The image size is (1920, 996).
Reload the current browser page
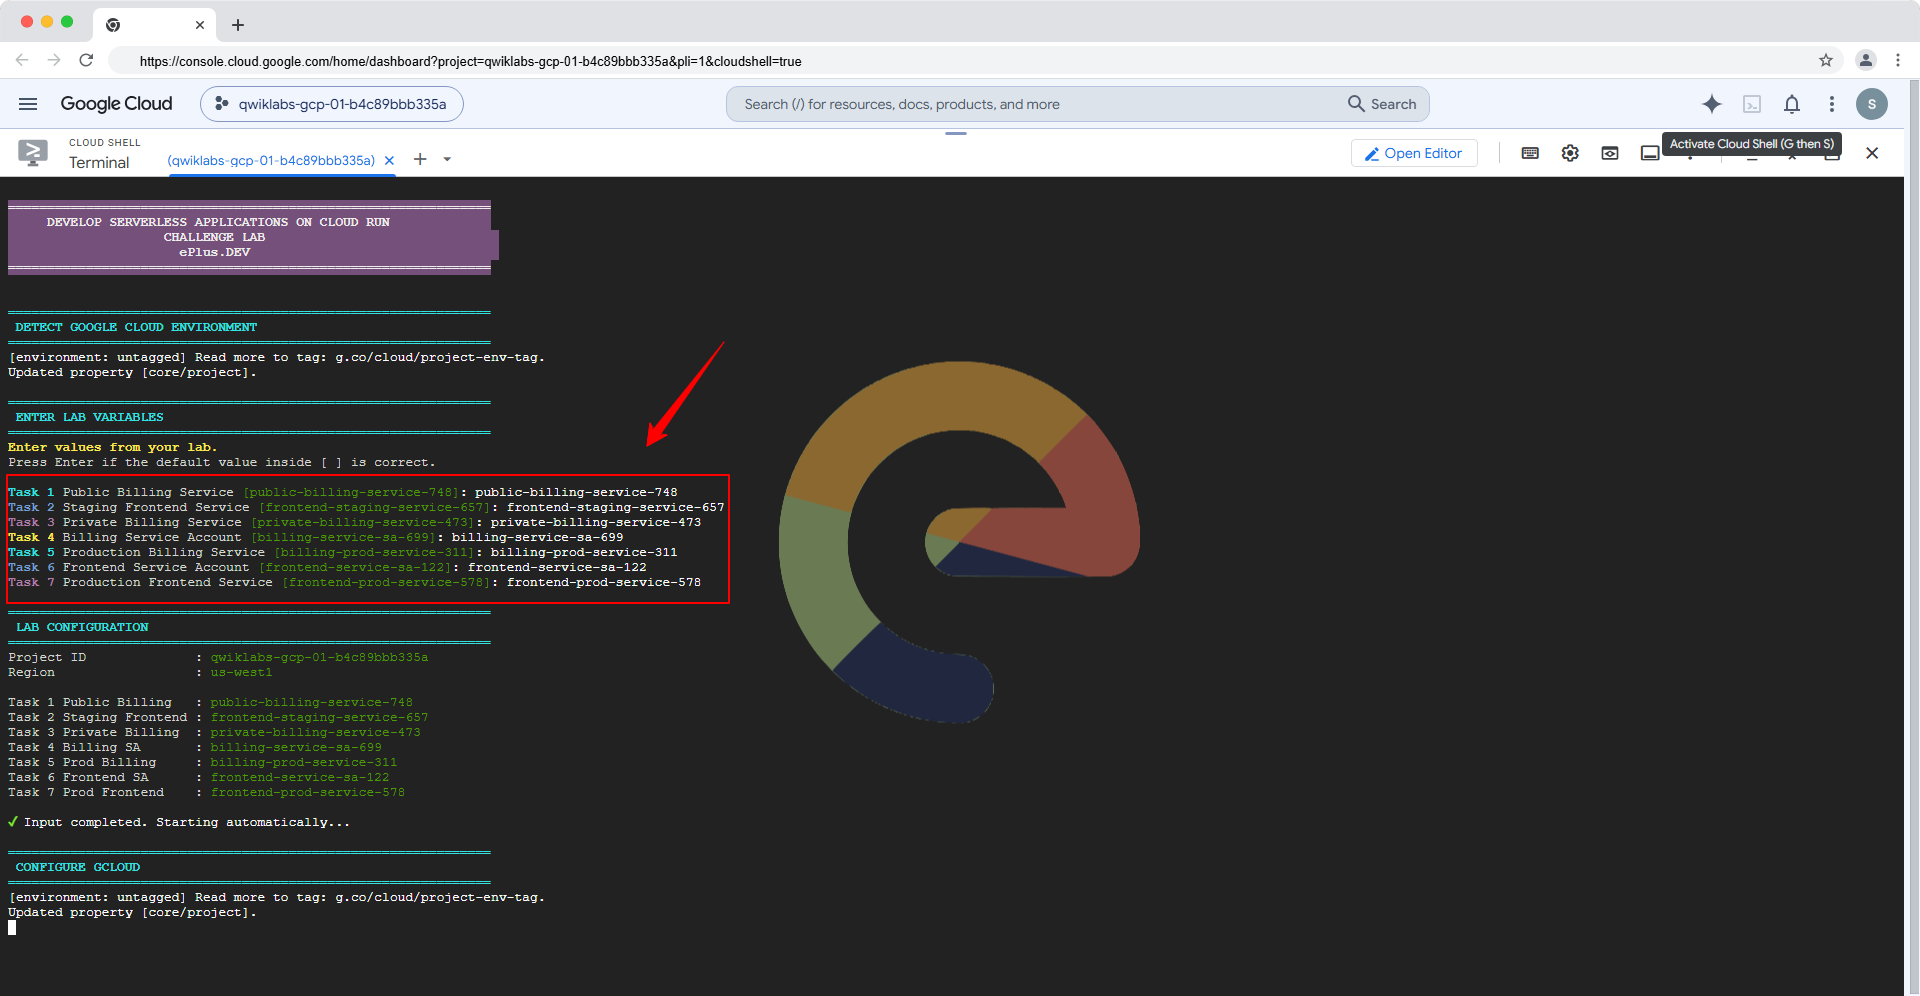pyautogui.click(x=86, y=60)
